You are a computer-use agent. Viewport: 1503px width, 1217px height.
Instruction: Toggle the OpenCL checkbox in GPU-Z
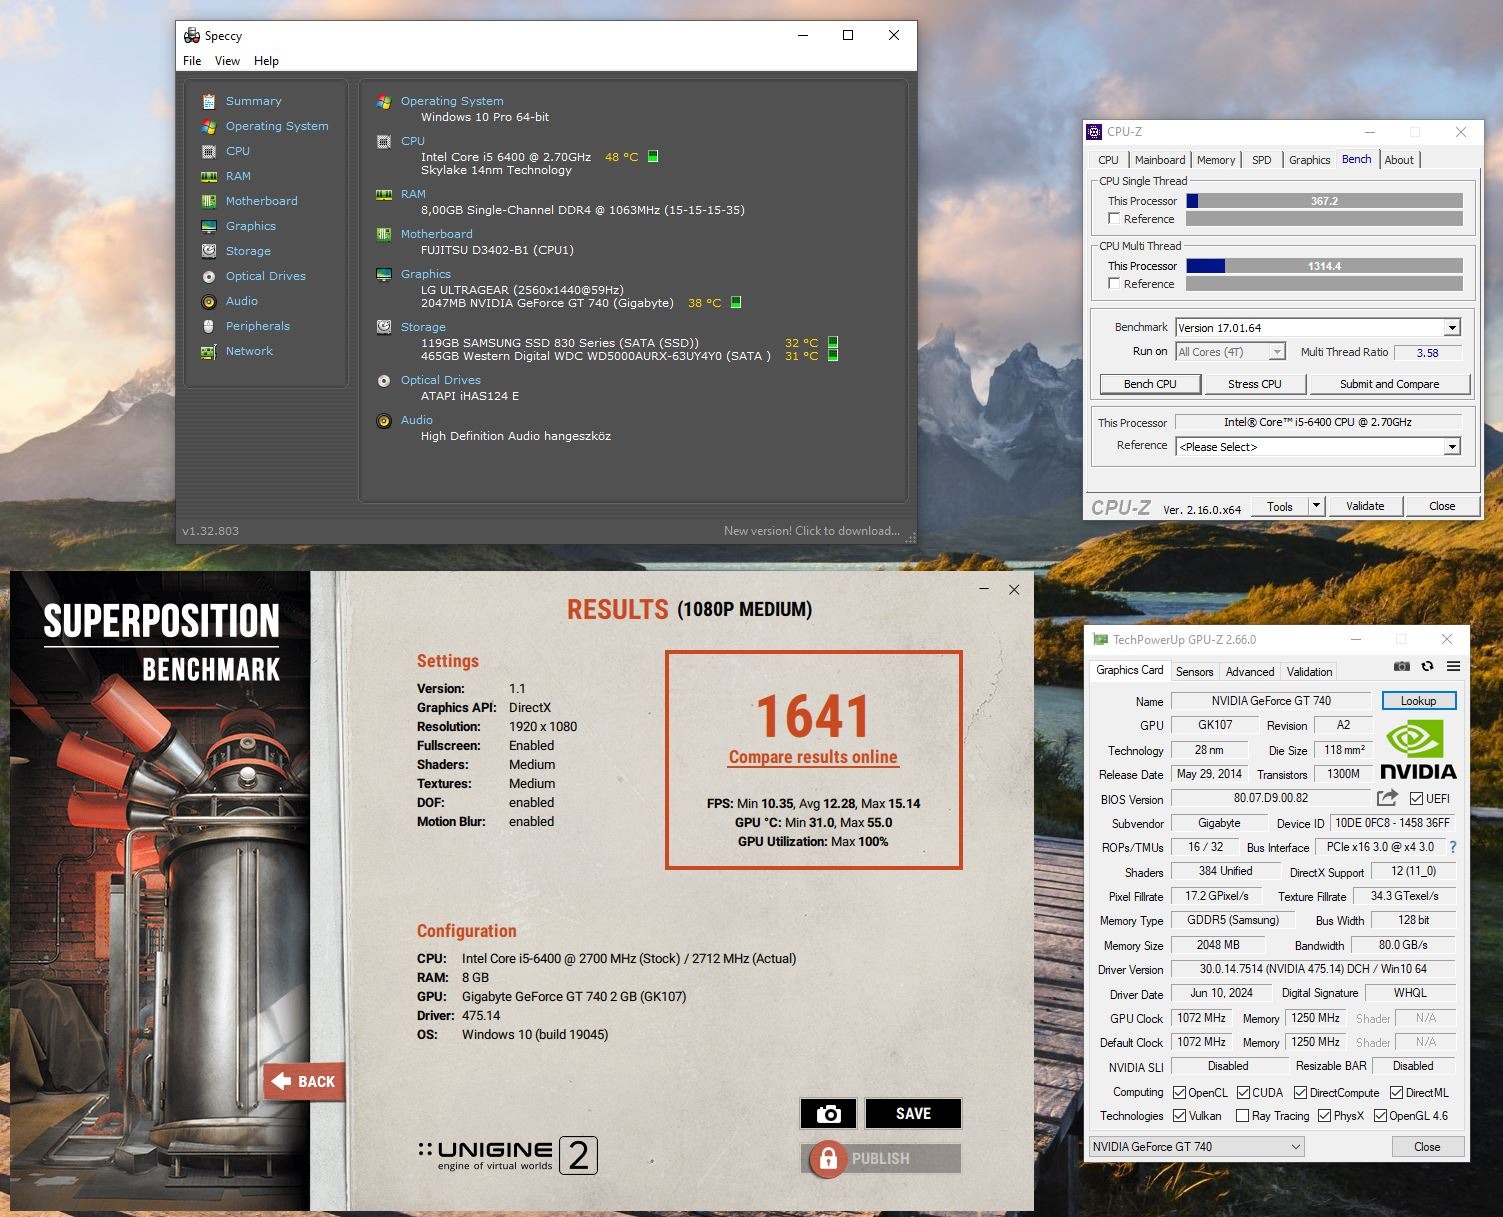tap(1179, 1092)
